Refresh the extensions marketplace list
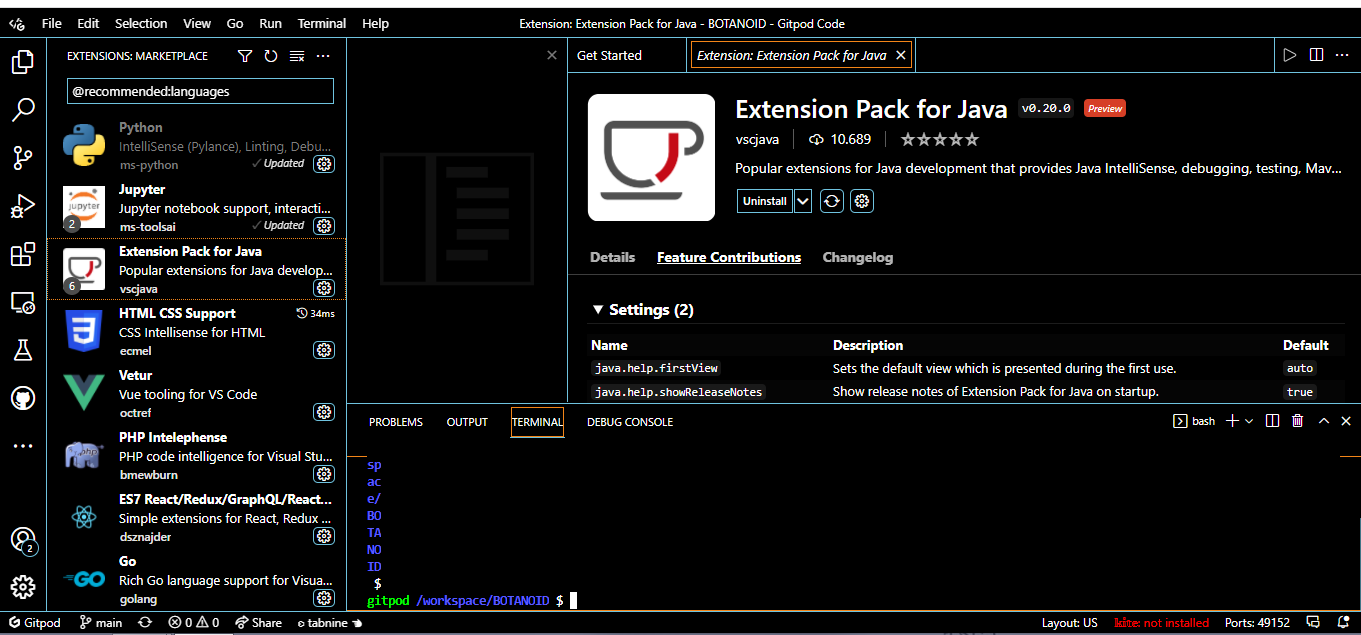This screenshot has width=1361, height=635. click(x=271, y=56)
